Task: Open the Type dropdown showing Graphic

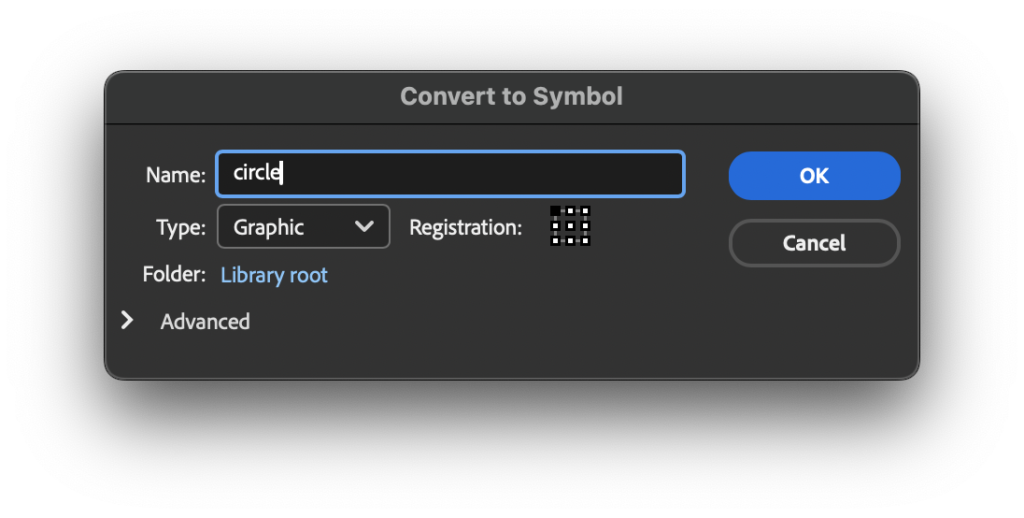Action: click(x=303, y=227)
